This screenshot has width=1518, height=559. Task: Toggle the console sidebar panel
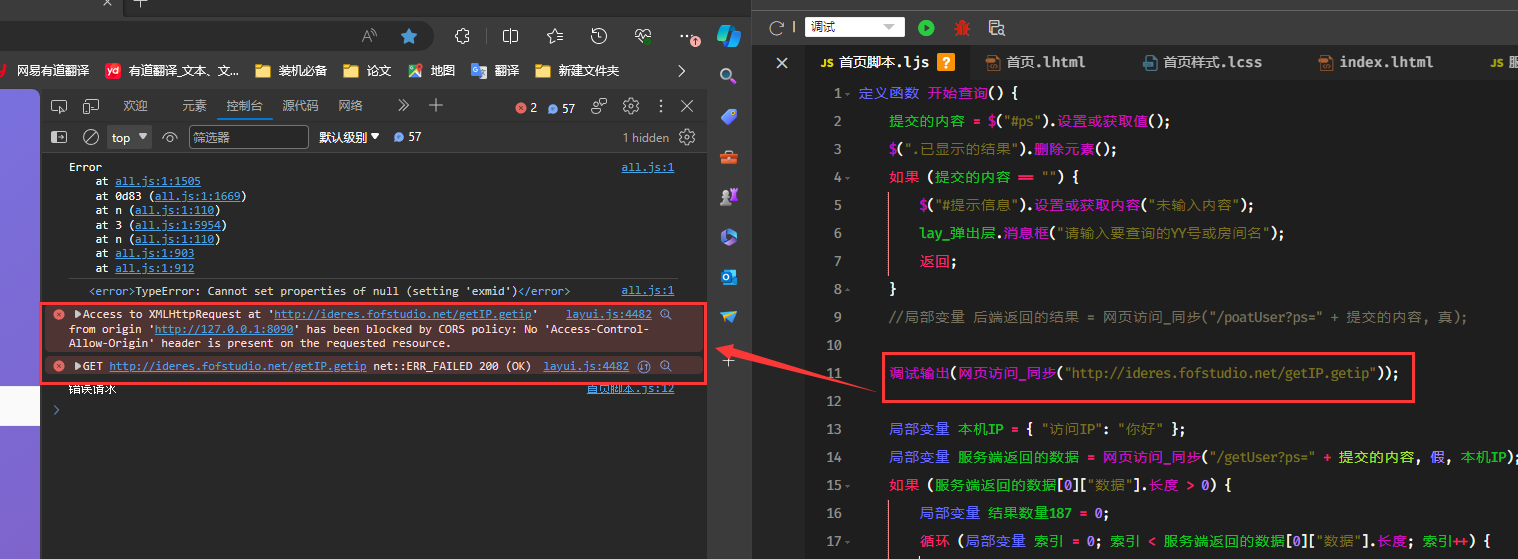tap(59, 137)
